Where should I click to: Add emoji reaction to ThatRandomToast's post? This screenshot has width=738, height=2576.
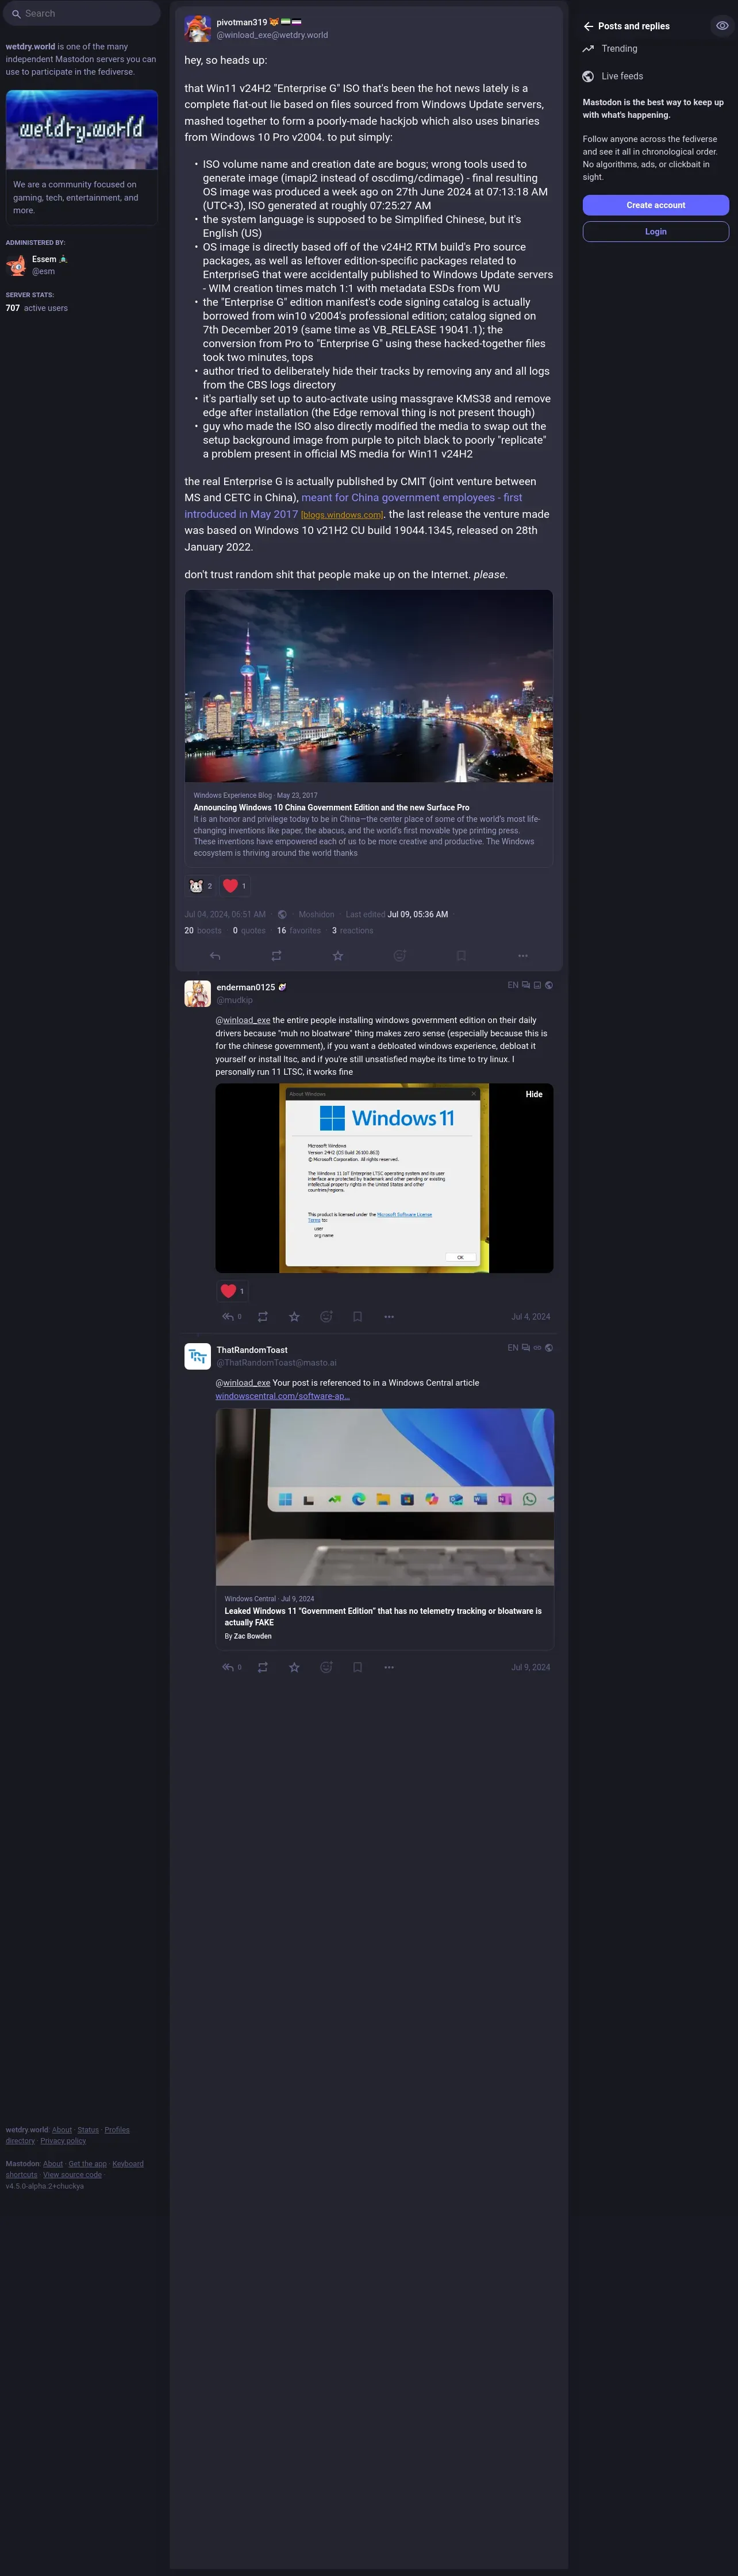coord(326,1667)
